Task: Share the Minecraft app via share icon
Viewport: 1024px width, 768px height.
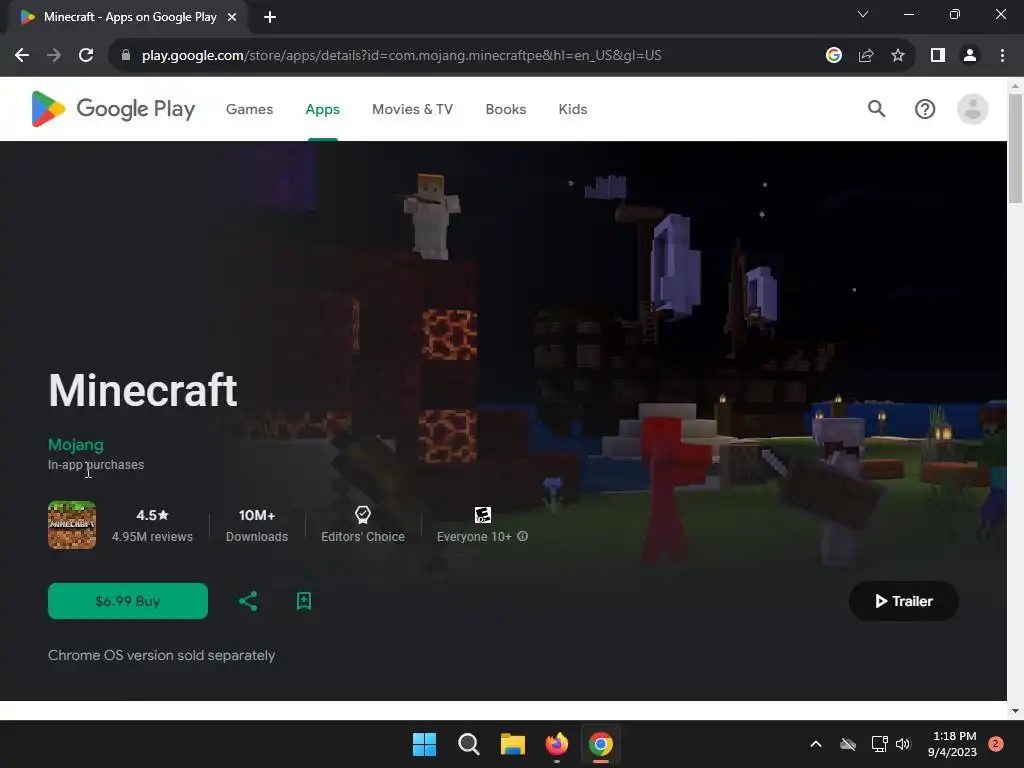Action: [248, 601]
